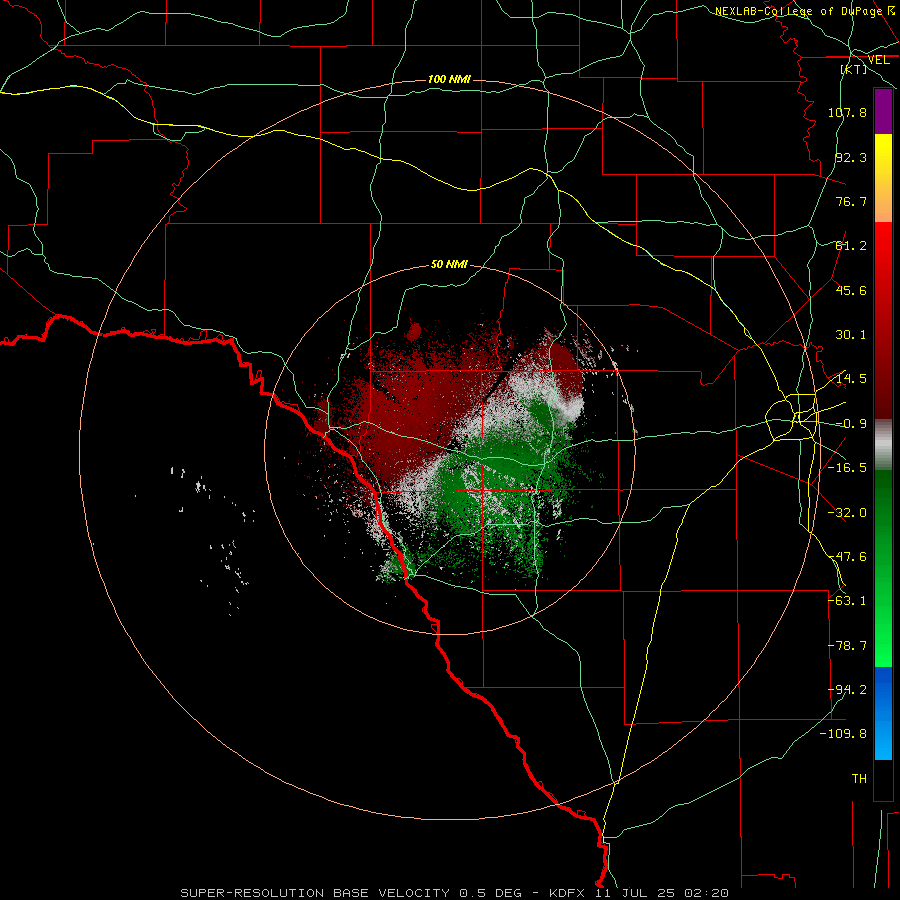The width and height of the screenshot is (900, 900).
Task: Click the "45.6" scale value
Action: point(851,290)
